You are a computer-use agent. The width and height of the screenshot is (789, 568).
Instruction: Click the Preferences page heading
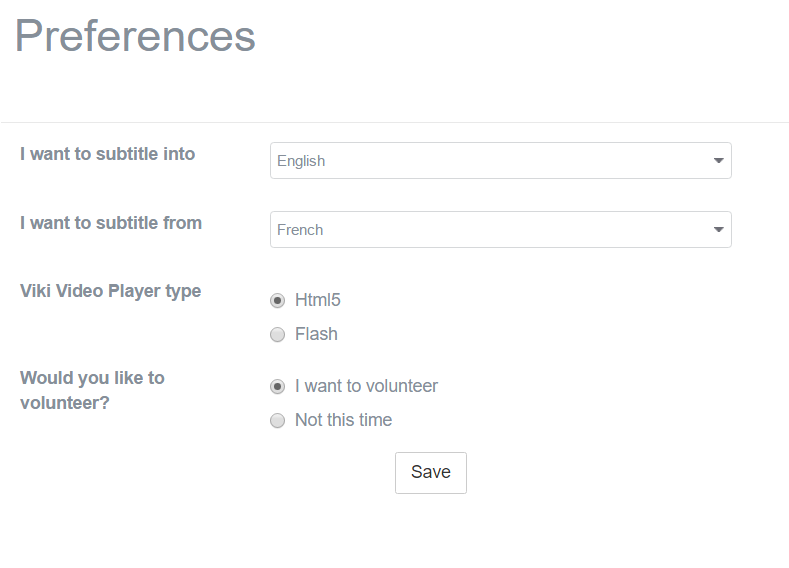[135, 36]
